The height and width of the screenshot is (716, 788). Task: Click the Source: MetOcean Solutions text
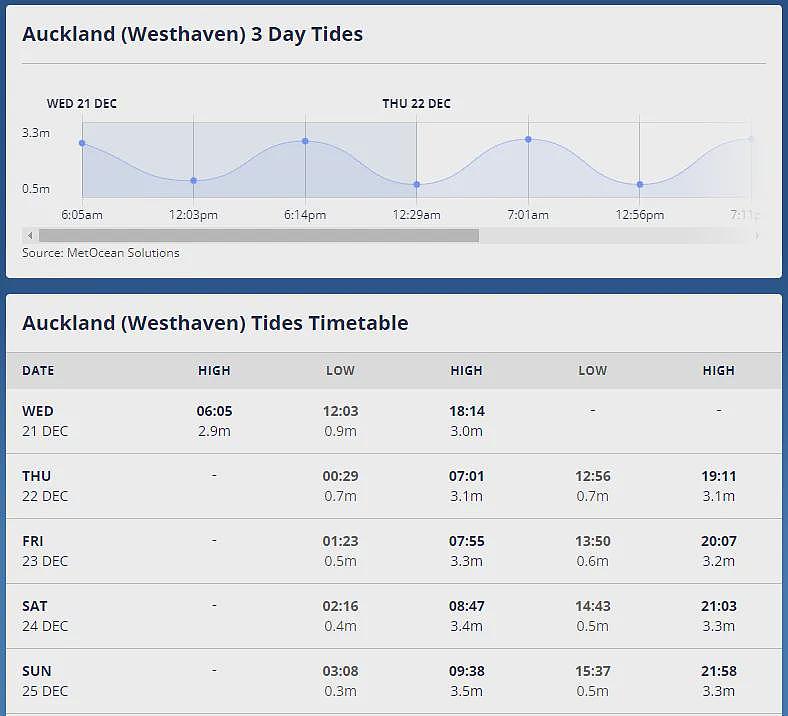[x=101, y=253]
